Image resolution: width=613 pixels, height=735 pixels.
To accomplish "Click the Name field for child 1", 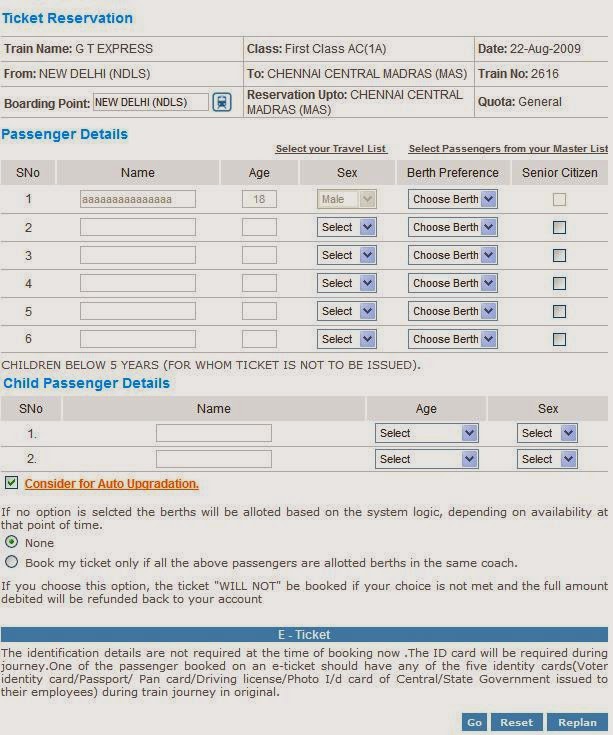I will tap(214, 433).
